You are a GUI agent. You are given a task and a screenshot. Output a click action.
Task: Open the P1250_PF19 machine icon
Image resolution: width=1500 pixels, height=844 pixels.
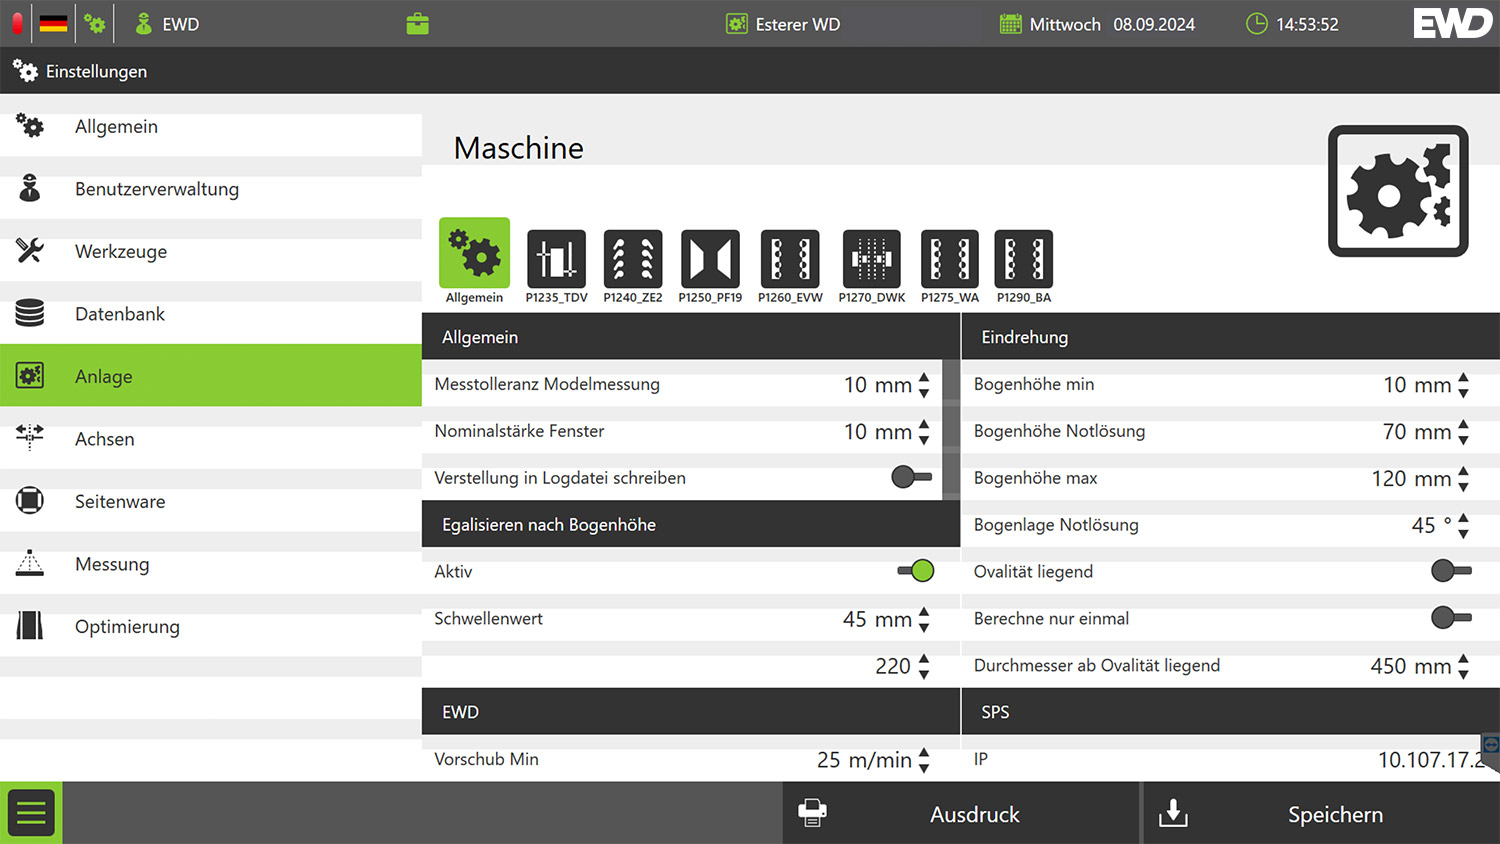pyautogui.click(x=710, y=260)
